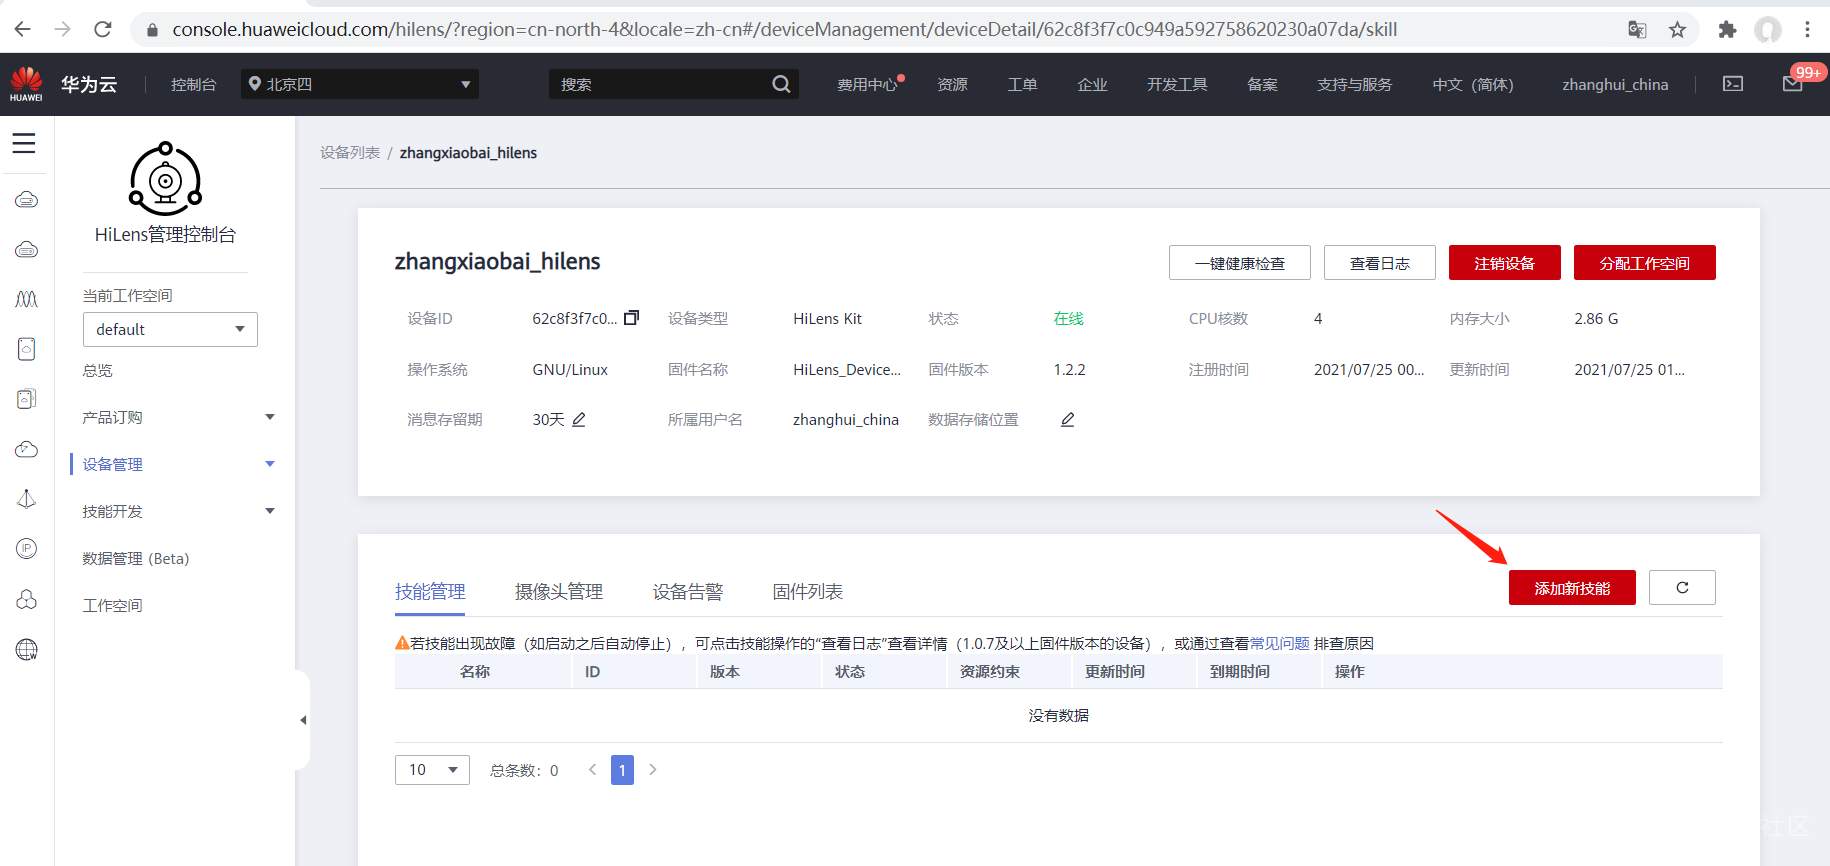Click the 分配工作空间 button
This screenshot has width=1830, height=866.
pyautogui.click(x=1645, y=263)
